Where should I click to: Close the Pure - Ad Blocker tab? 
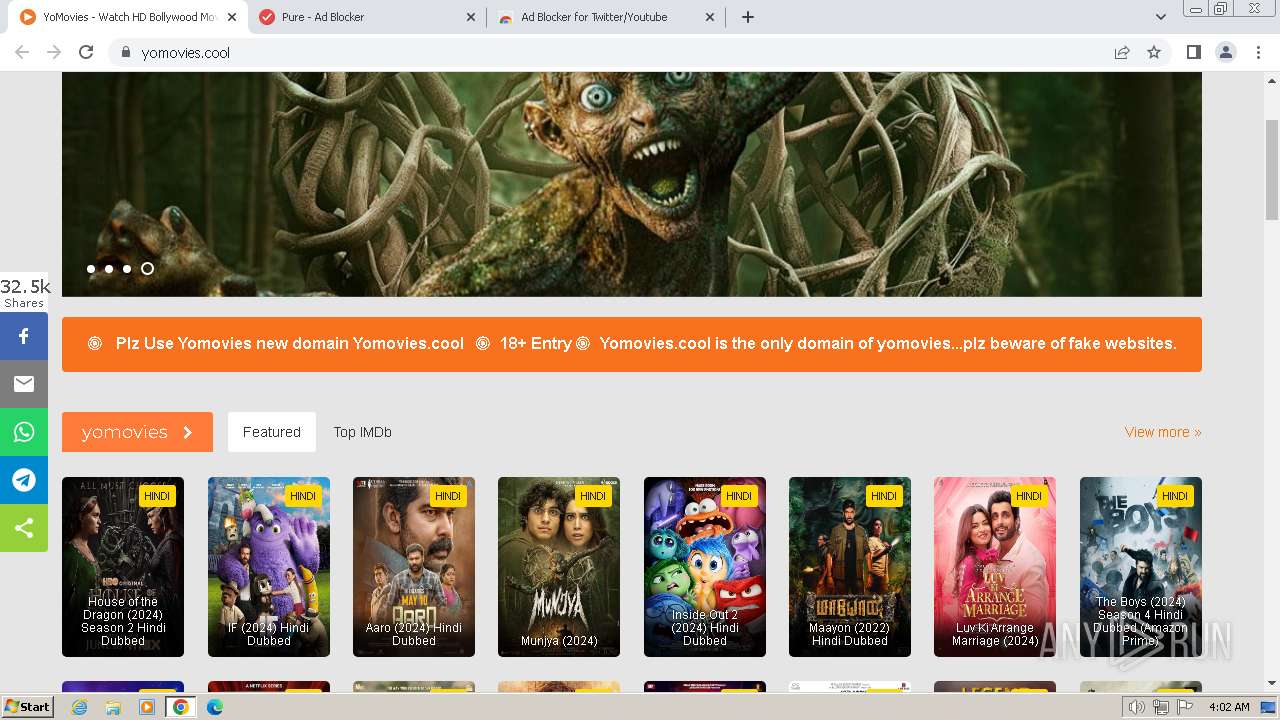click(472, 17)
